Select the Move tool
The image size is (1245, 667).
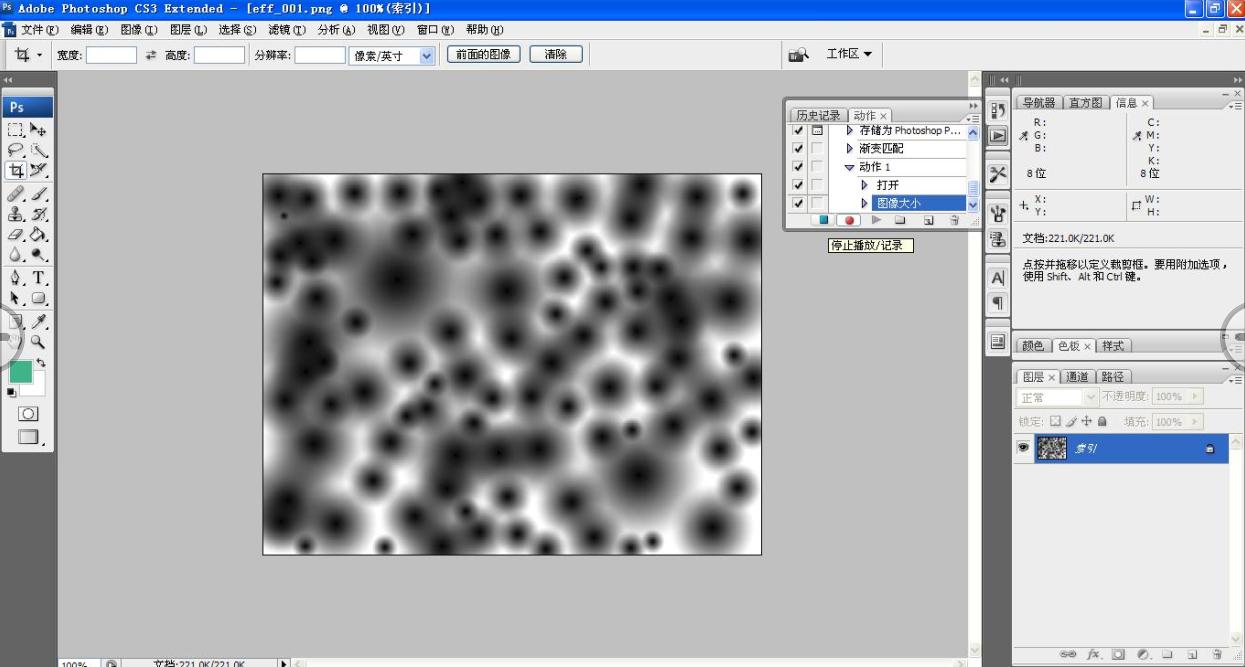pyautogui.click(x=38, y=129)
